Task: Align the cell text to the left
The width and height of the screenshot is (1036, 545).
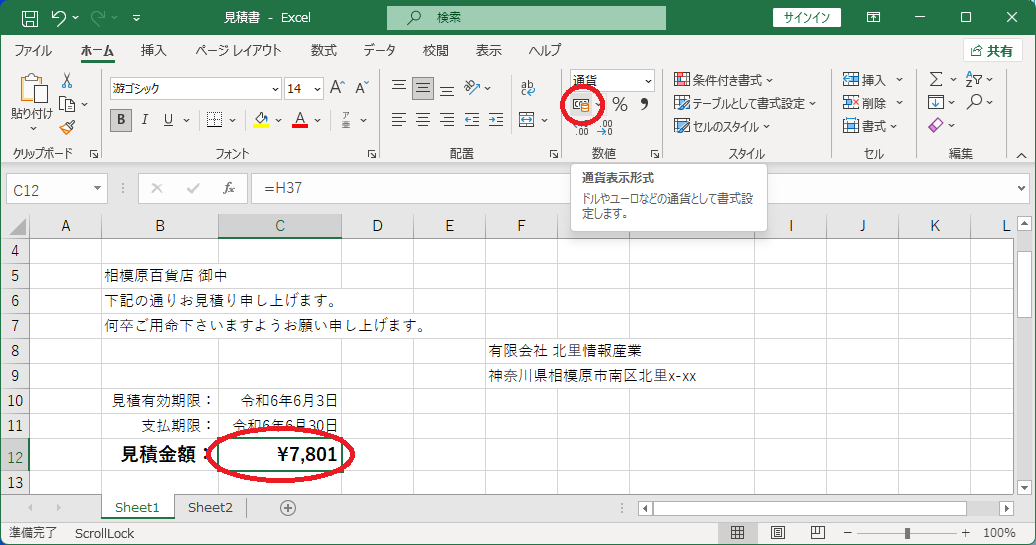Action: (x=398, y=120)
